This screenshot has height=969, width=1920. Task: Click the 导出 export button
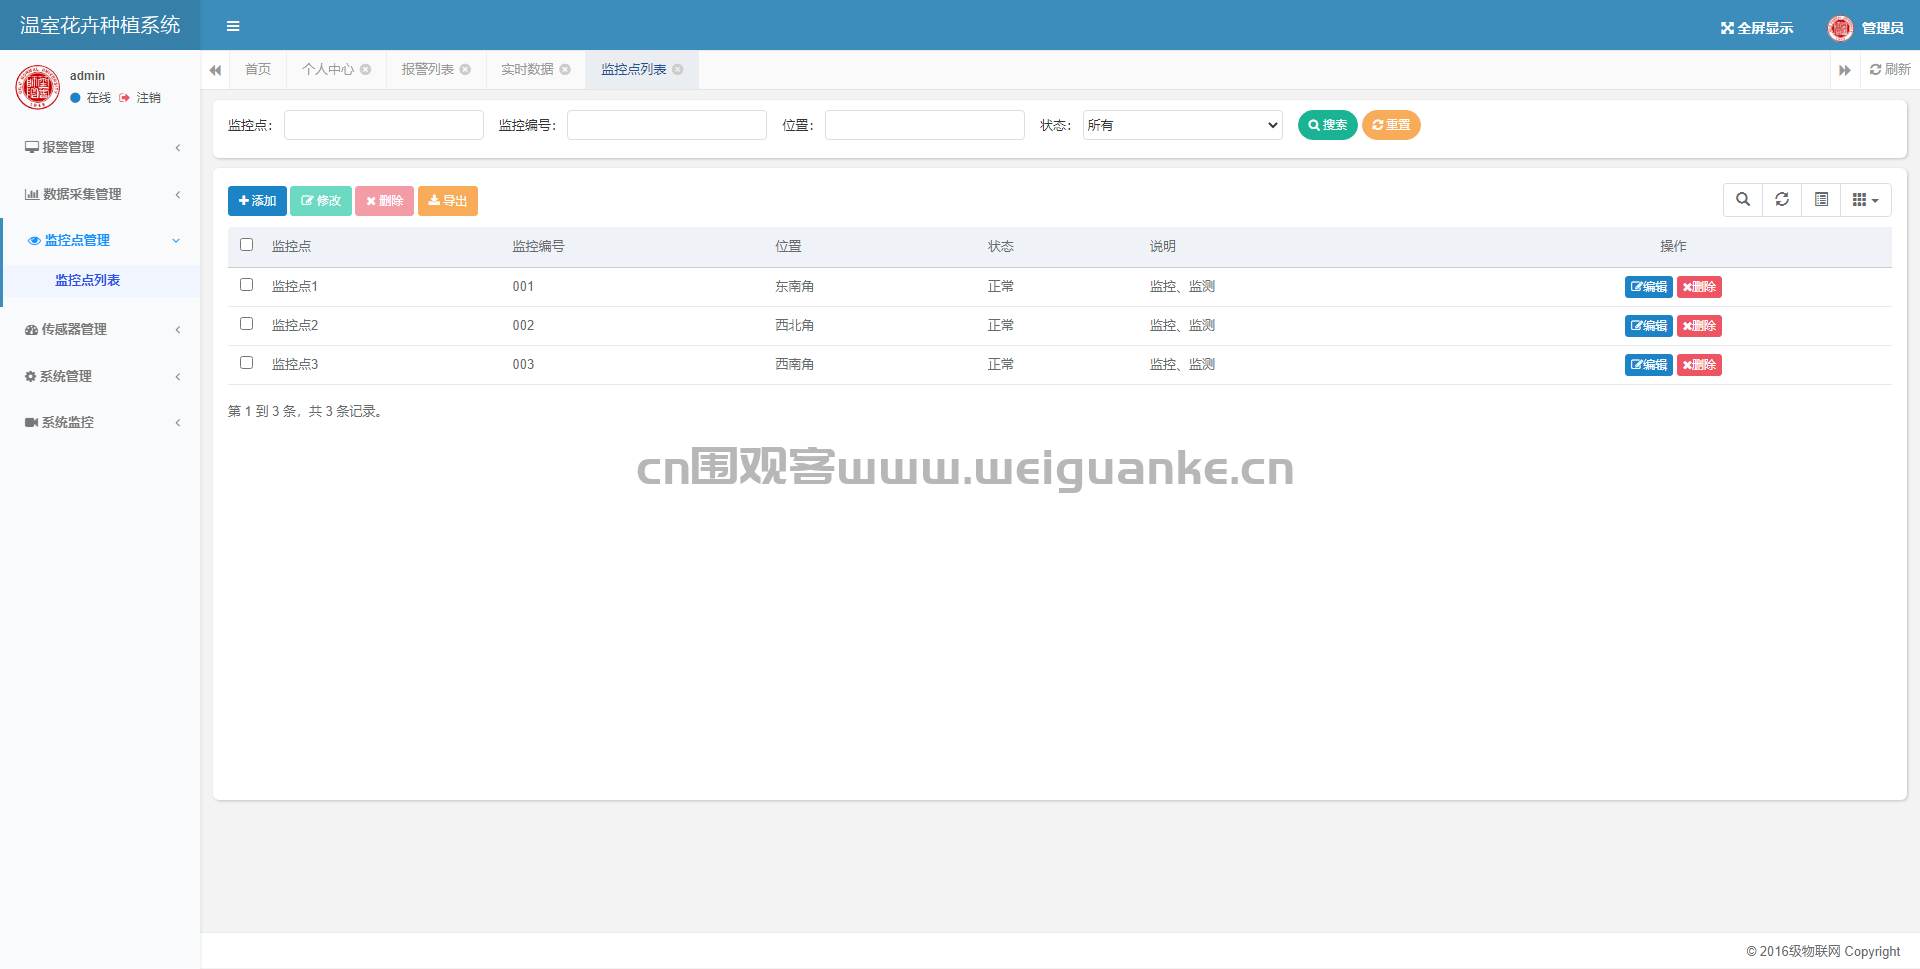[x=448, y=201]
